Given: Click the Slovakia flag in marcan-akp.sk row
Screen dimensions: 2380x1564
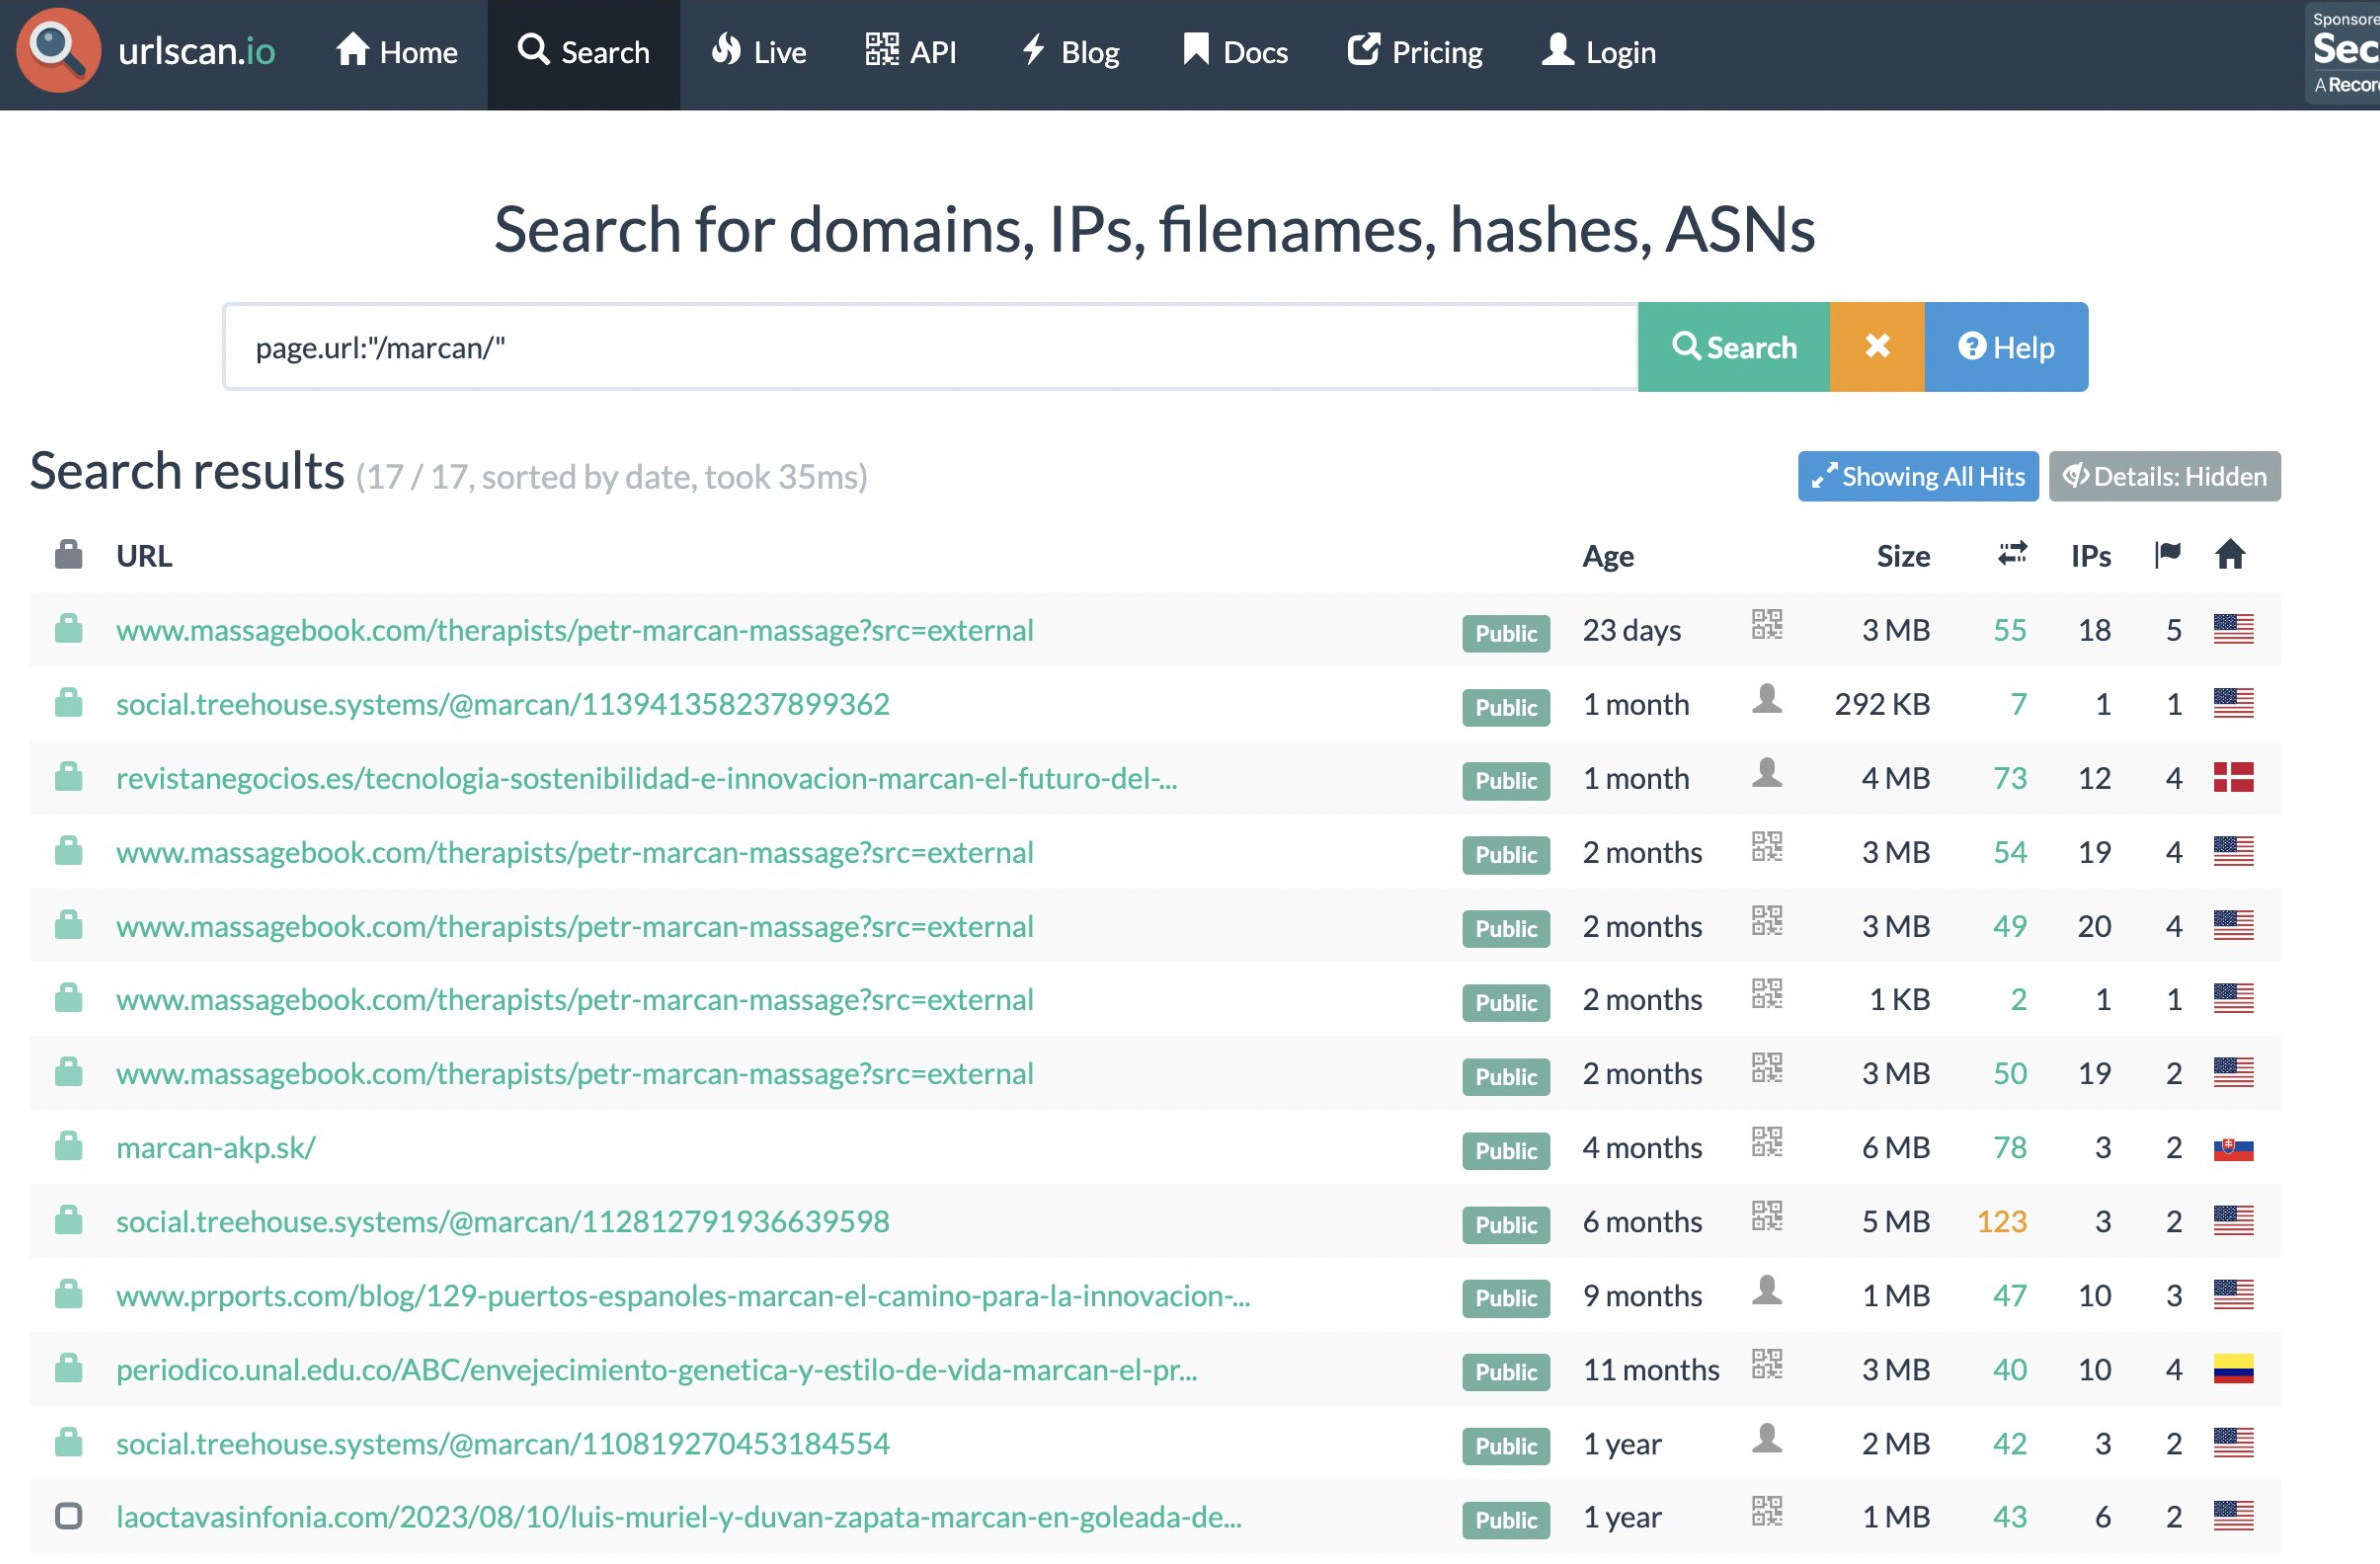Looking at the screenshot, I should pos(2233,1148).
